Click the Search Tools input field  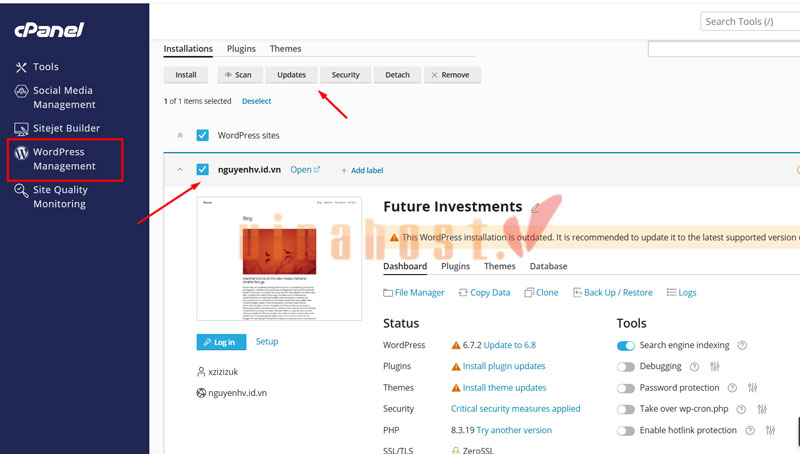(750, 21)
